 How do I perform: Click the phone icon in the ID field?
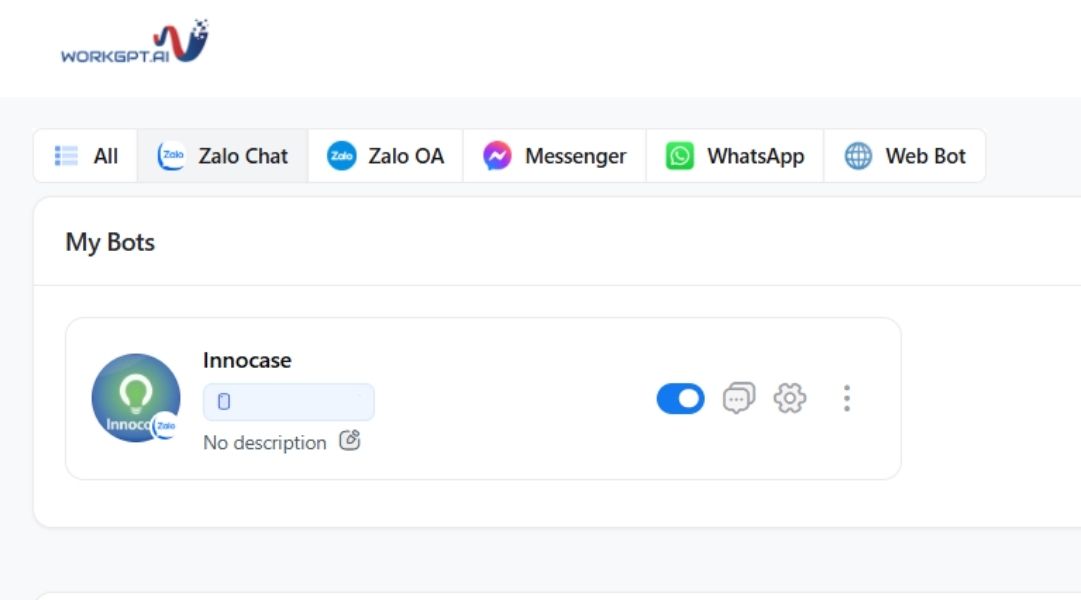click(x=224, y=402)
